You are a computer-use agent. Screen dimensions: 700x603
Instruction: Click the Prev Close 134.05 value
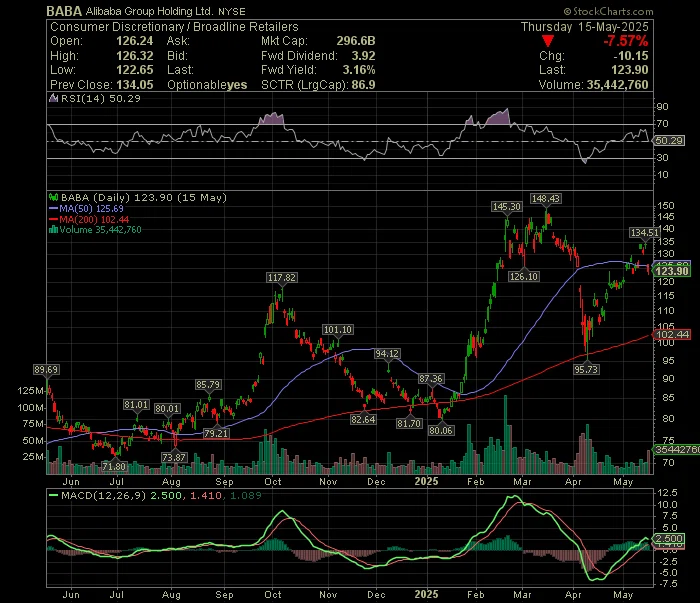[x=134, y=85]
